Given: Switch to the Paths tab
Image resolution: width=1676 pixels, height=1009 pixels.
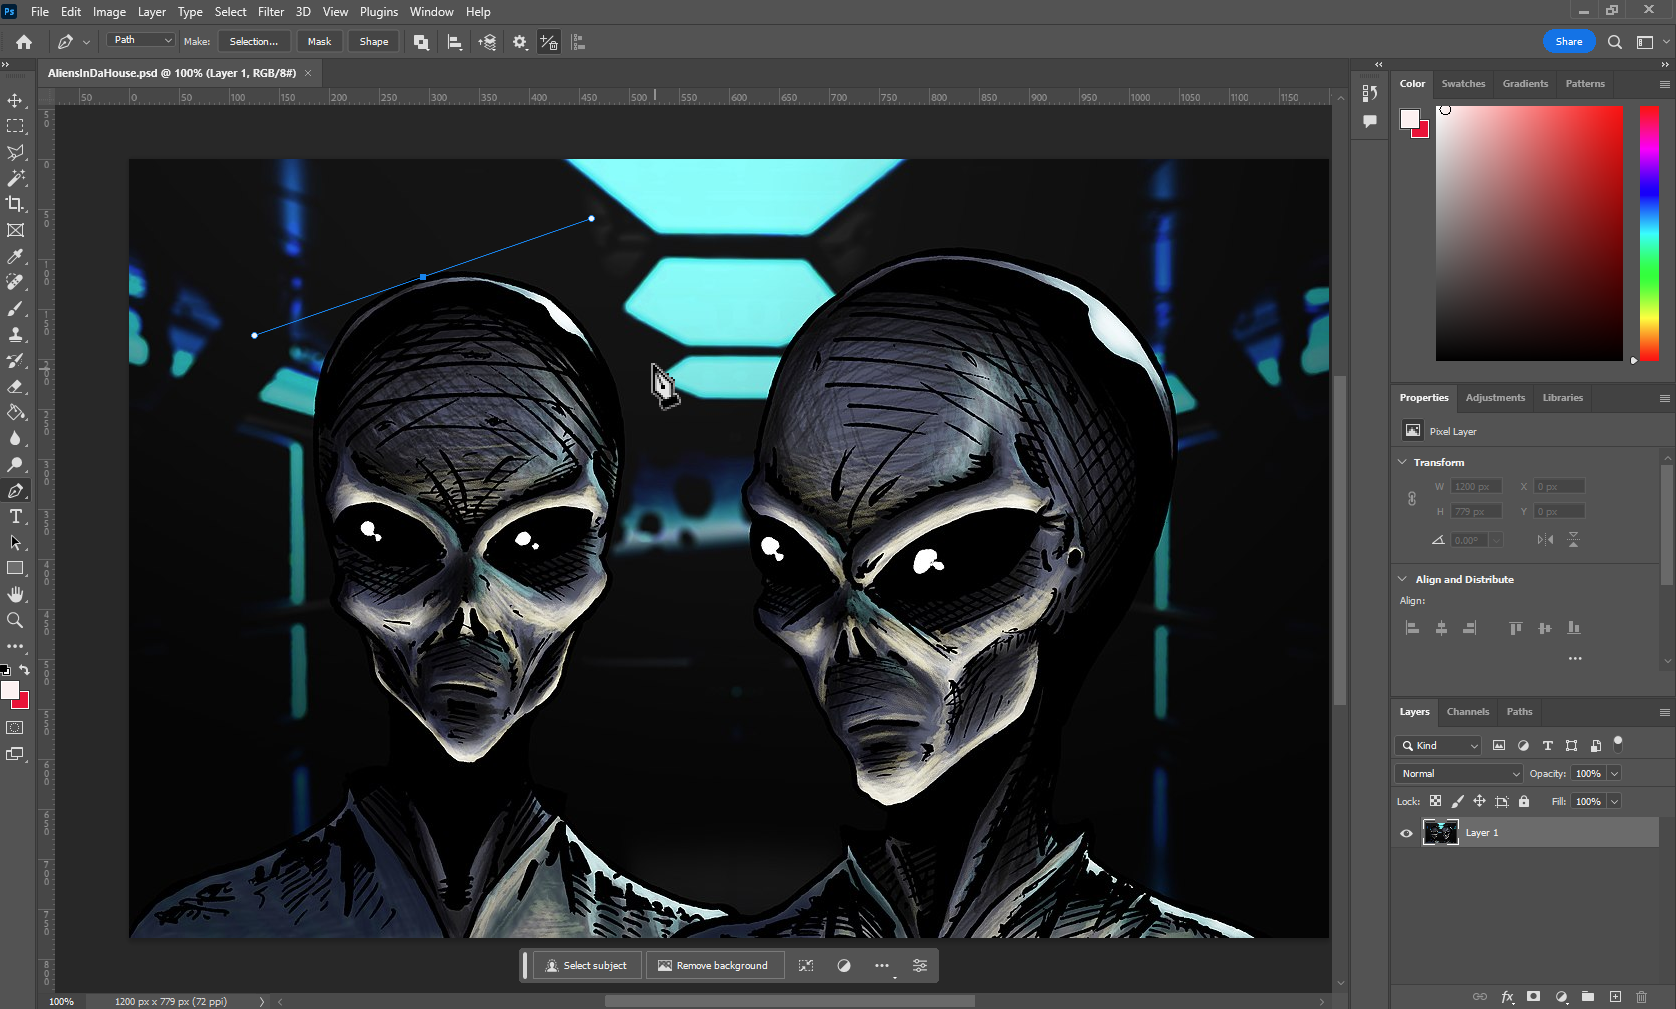Looking at the screenshot, I should pos(1519,712).
